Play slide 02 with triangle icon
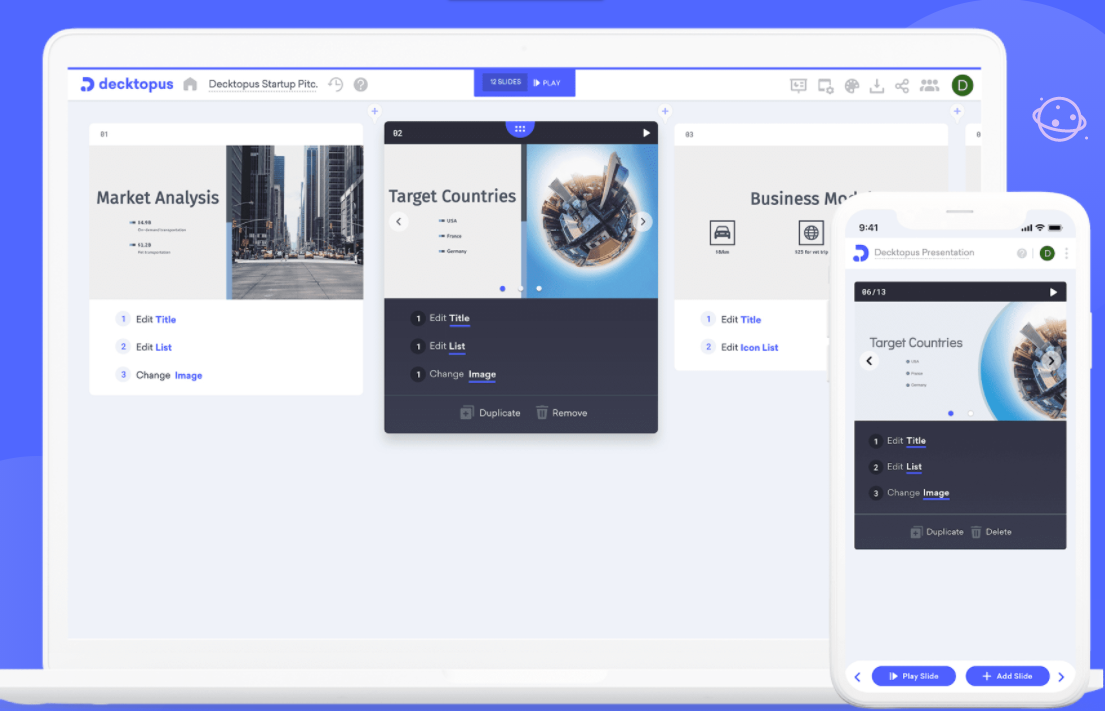Viewport: 1105px width, 711px height. (646, 132)
